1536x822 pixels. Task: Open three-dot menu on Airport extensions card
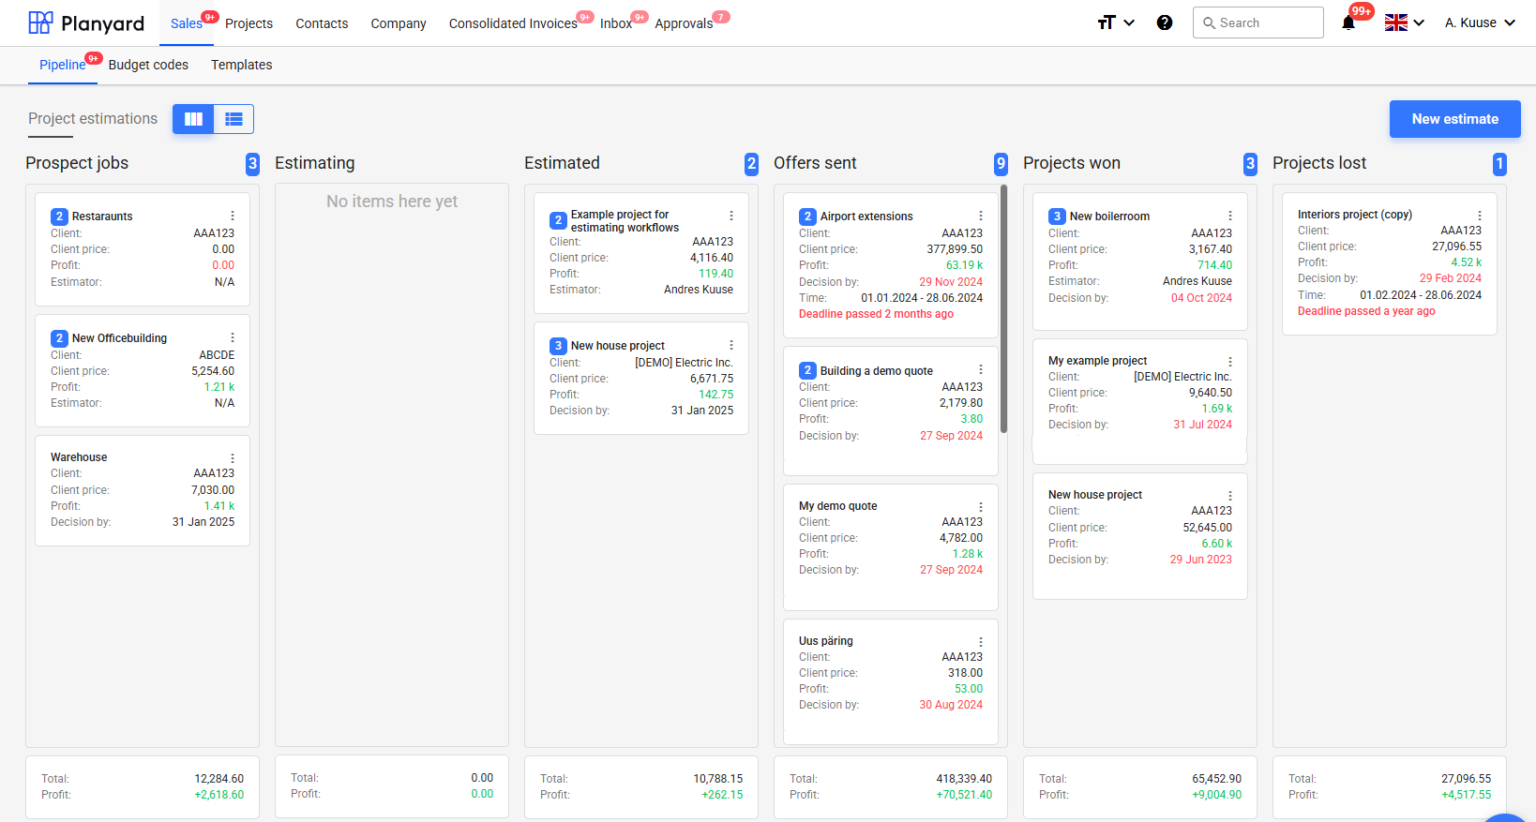980,216
